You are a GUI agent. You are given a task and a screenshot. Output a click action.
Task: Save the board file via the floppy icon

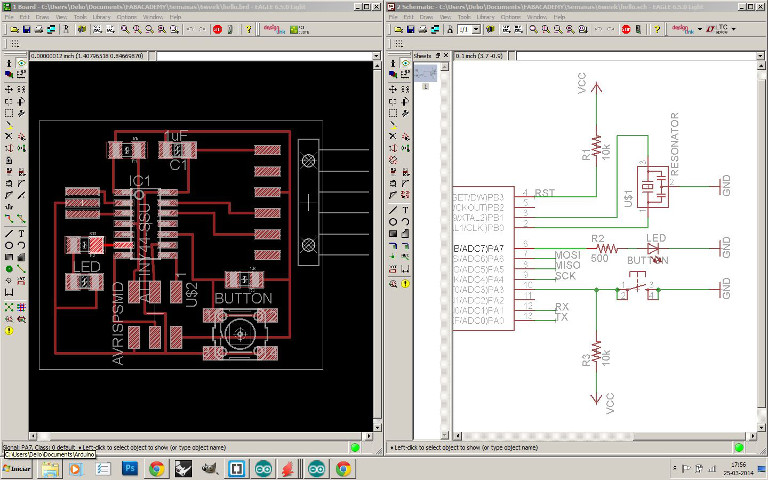[x=27, y=30]
